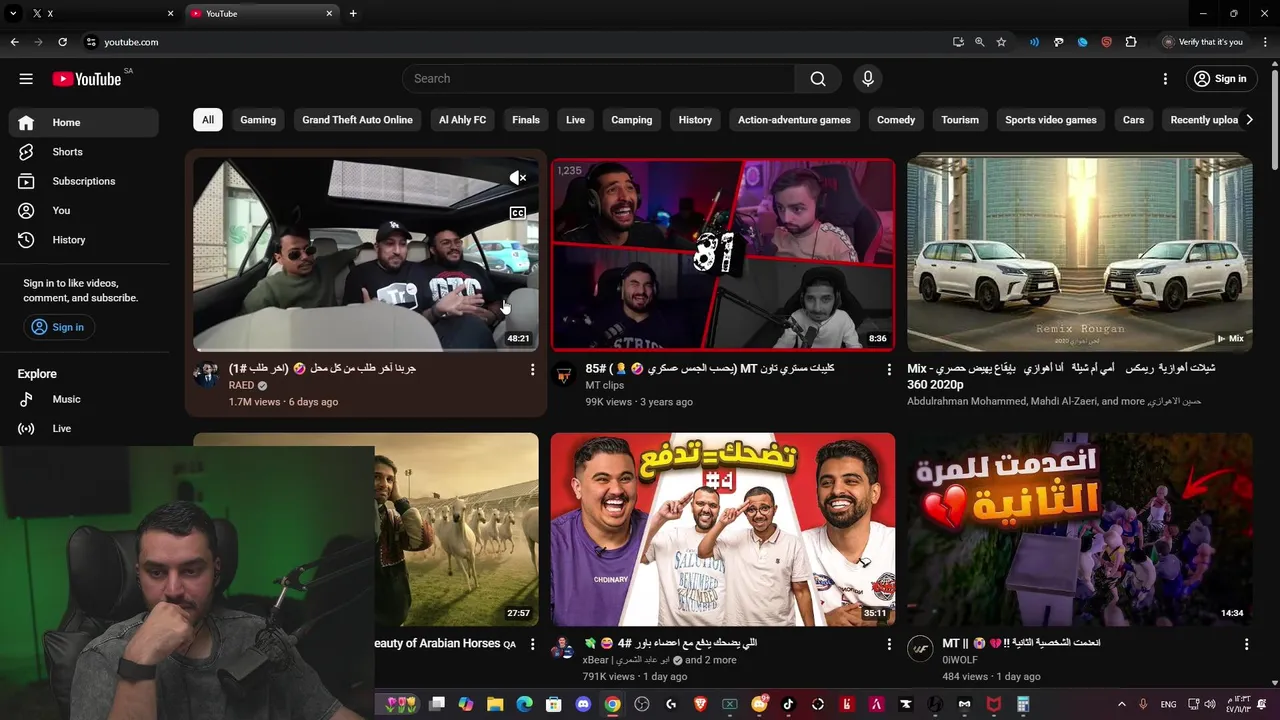Open the xBear video thumbnail

pos(723,530)
